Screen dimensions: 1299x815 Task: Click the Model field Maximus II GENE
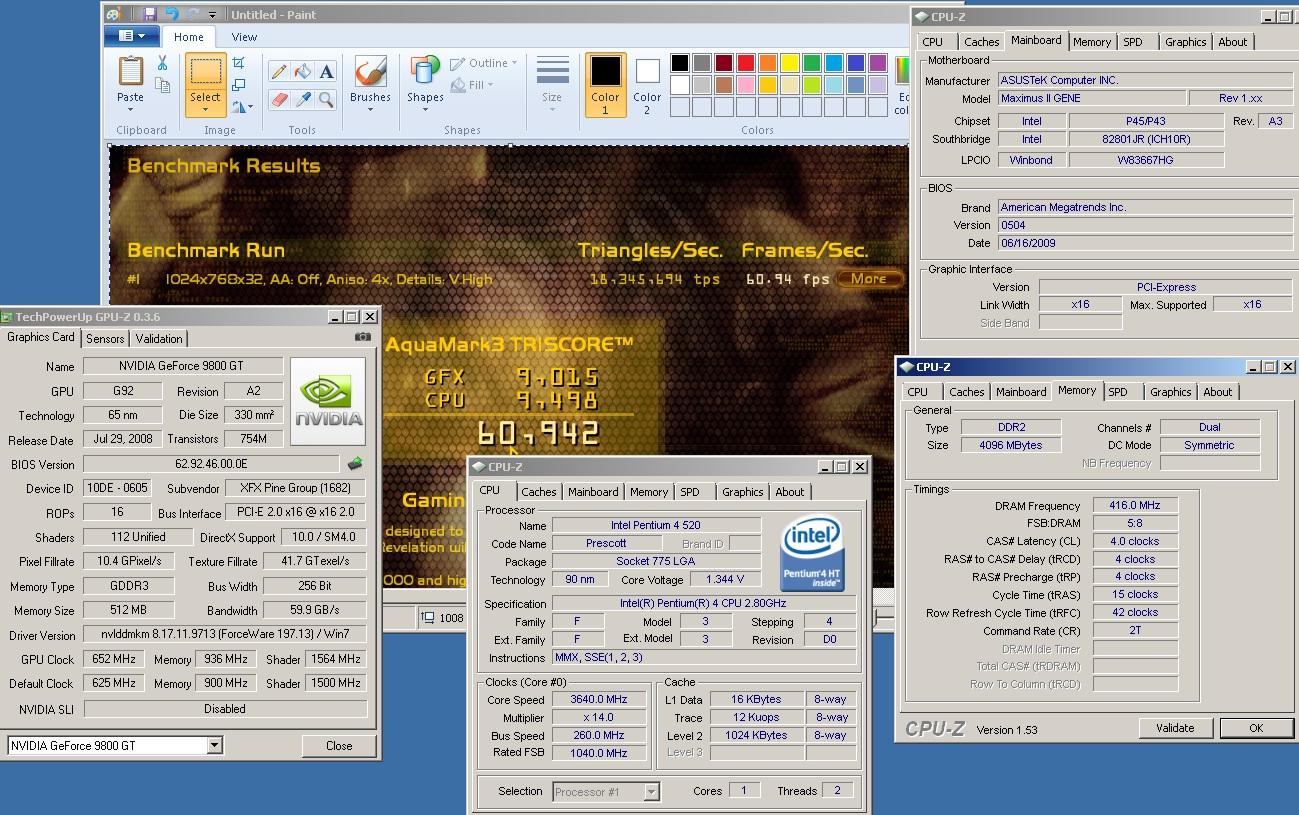[x=1091, y=98]
